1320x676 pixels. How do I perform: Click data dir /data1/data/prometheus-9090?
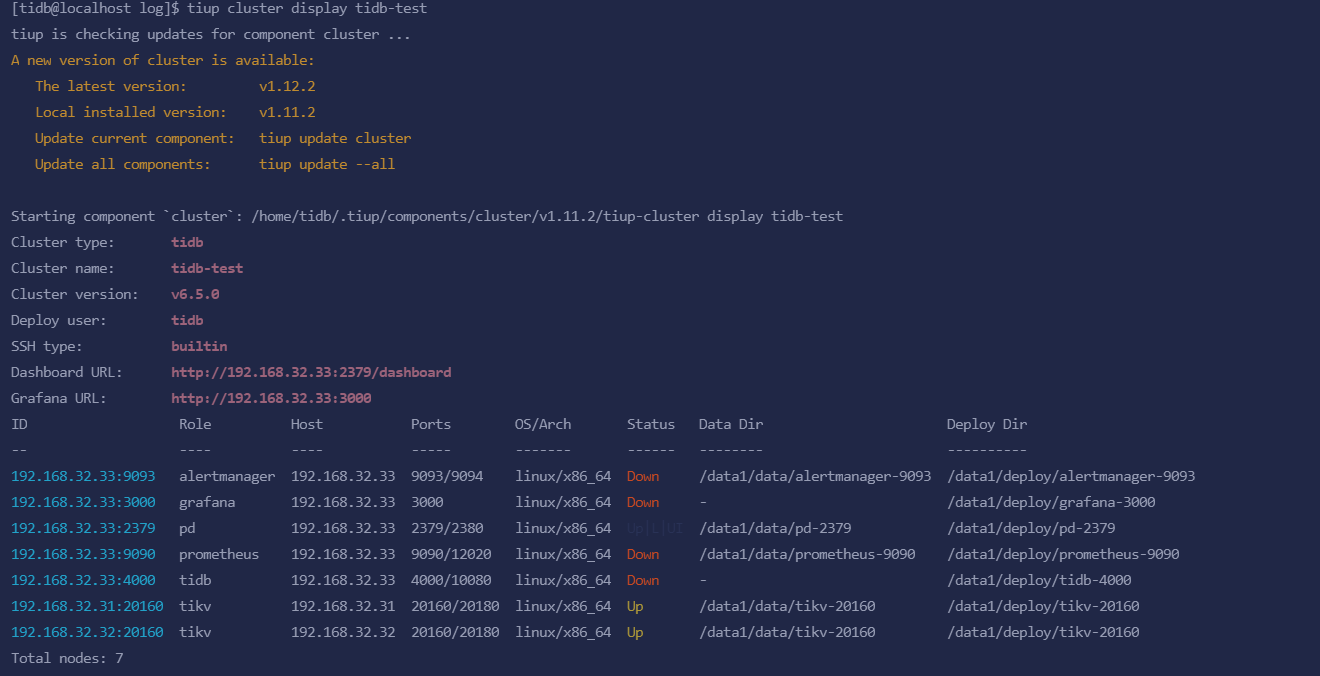point(807,554)
